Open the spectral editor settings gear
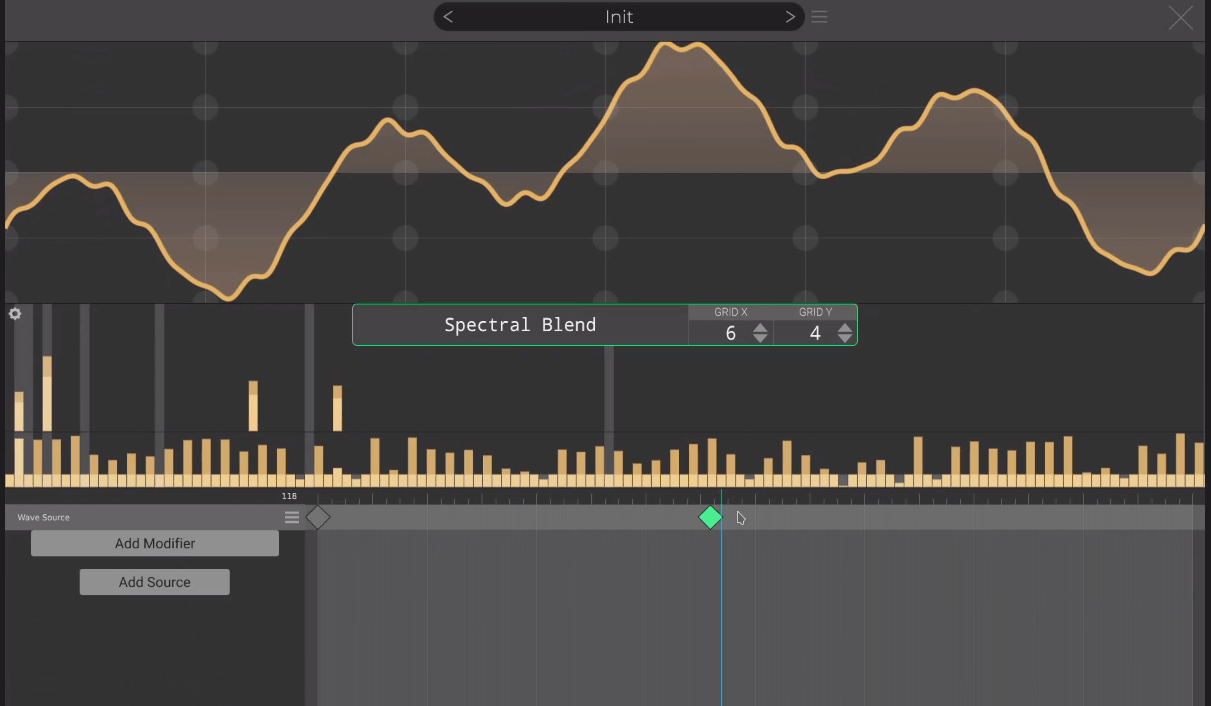The image size is (1211, 706). [14, 314]
